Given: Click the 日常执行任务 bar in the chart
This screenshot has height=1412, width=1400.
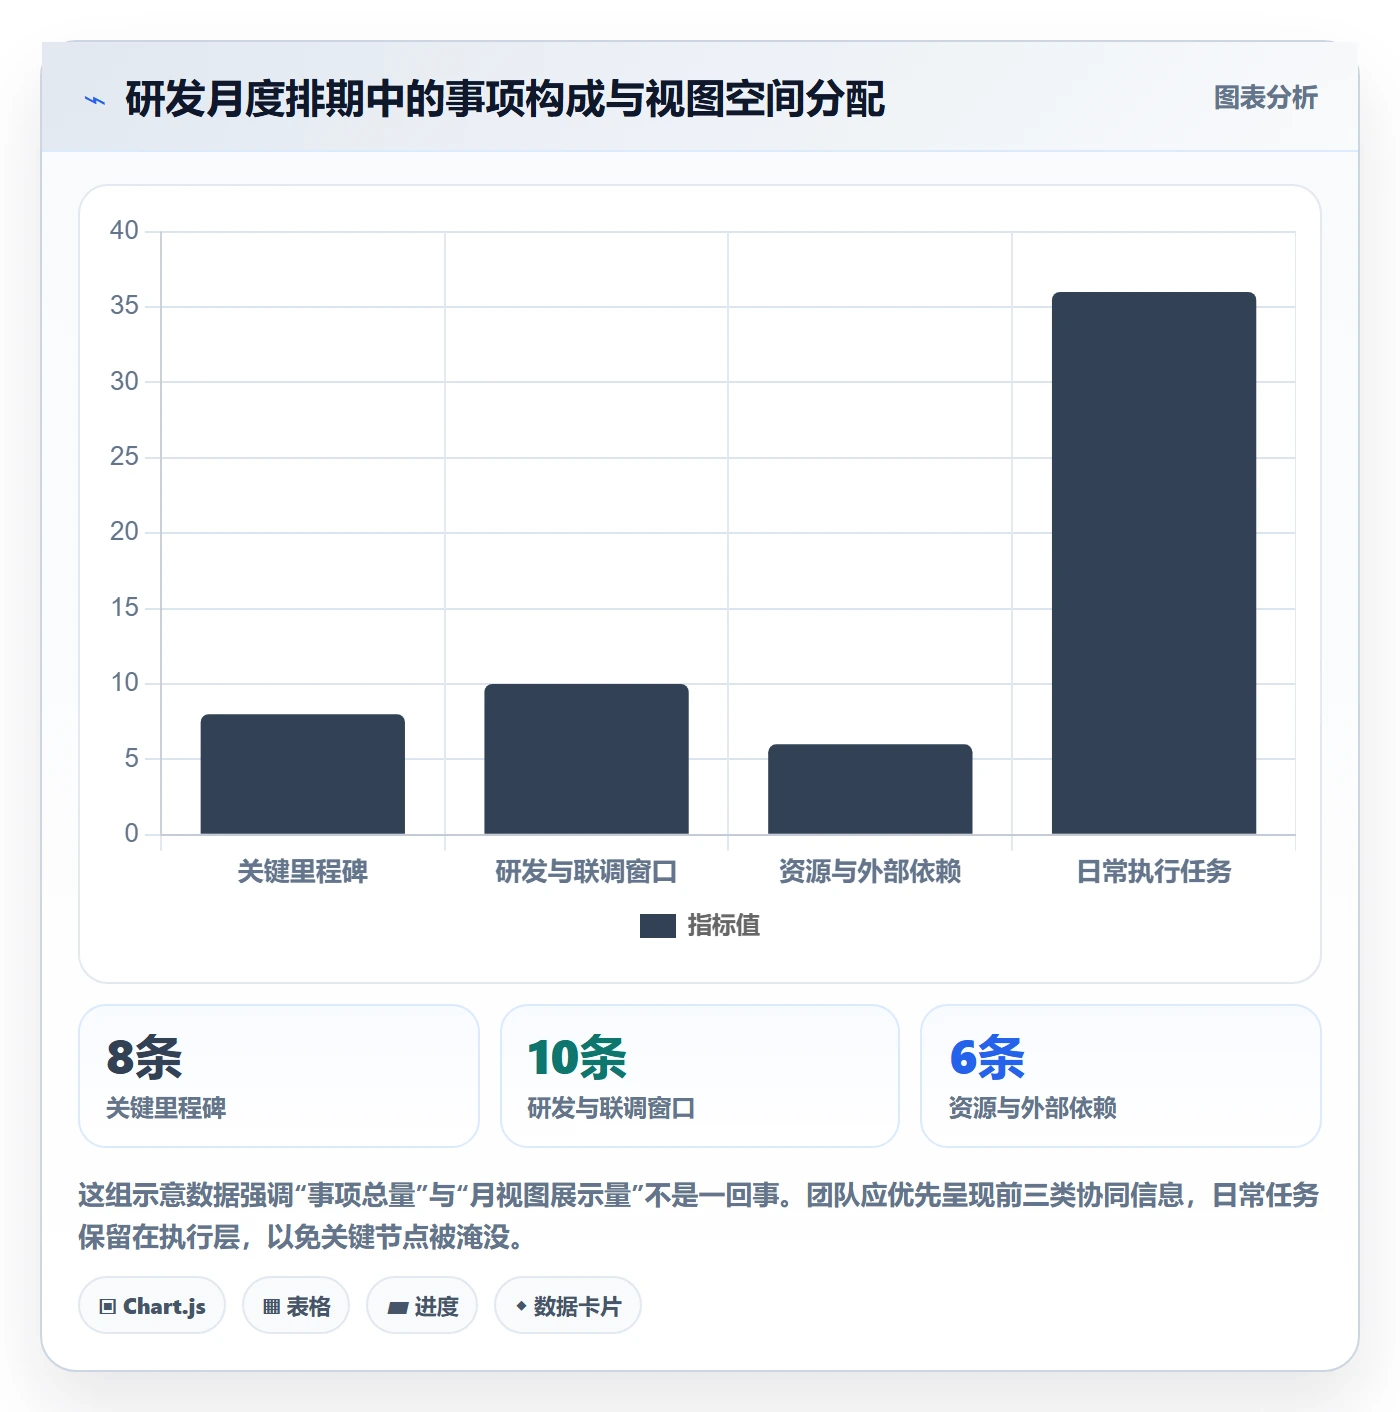Looking at the screenshot, I should [1154, 563].
